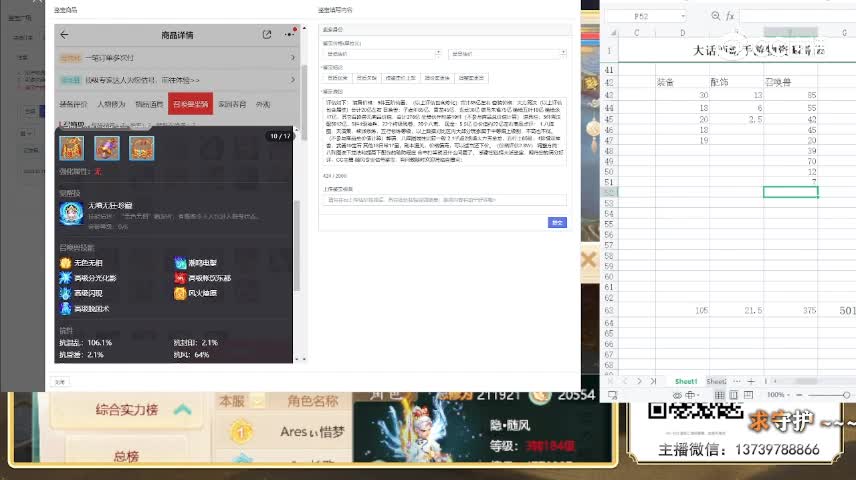Click the total cell showing 375
856x480 pixels.
coord(790,310)
